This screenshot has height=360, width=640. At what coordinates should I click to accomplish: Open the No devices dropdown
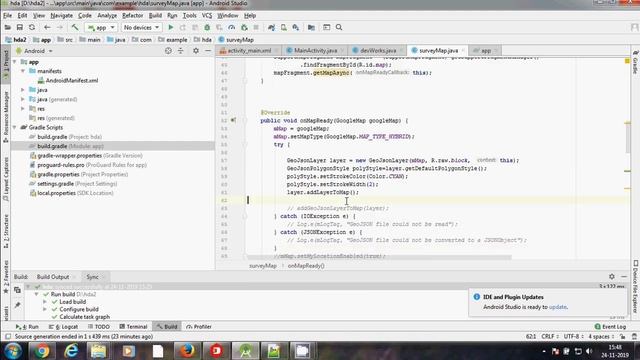[x=141, y=27]
